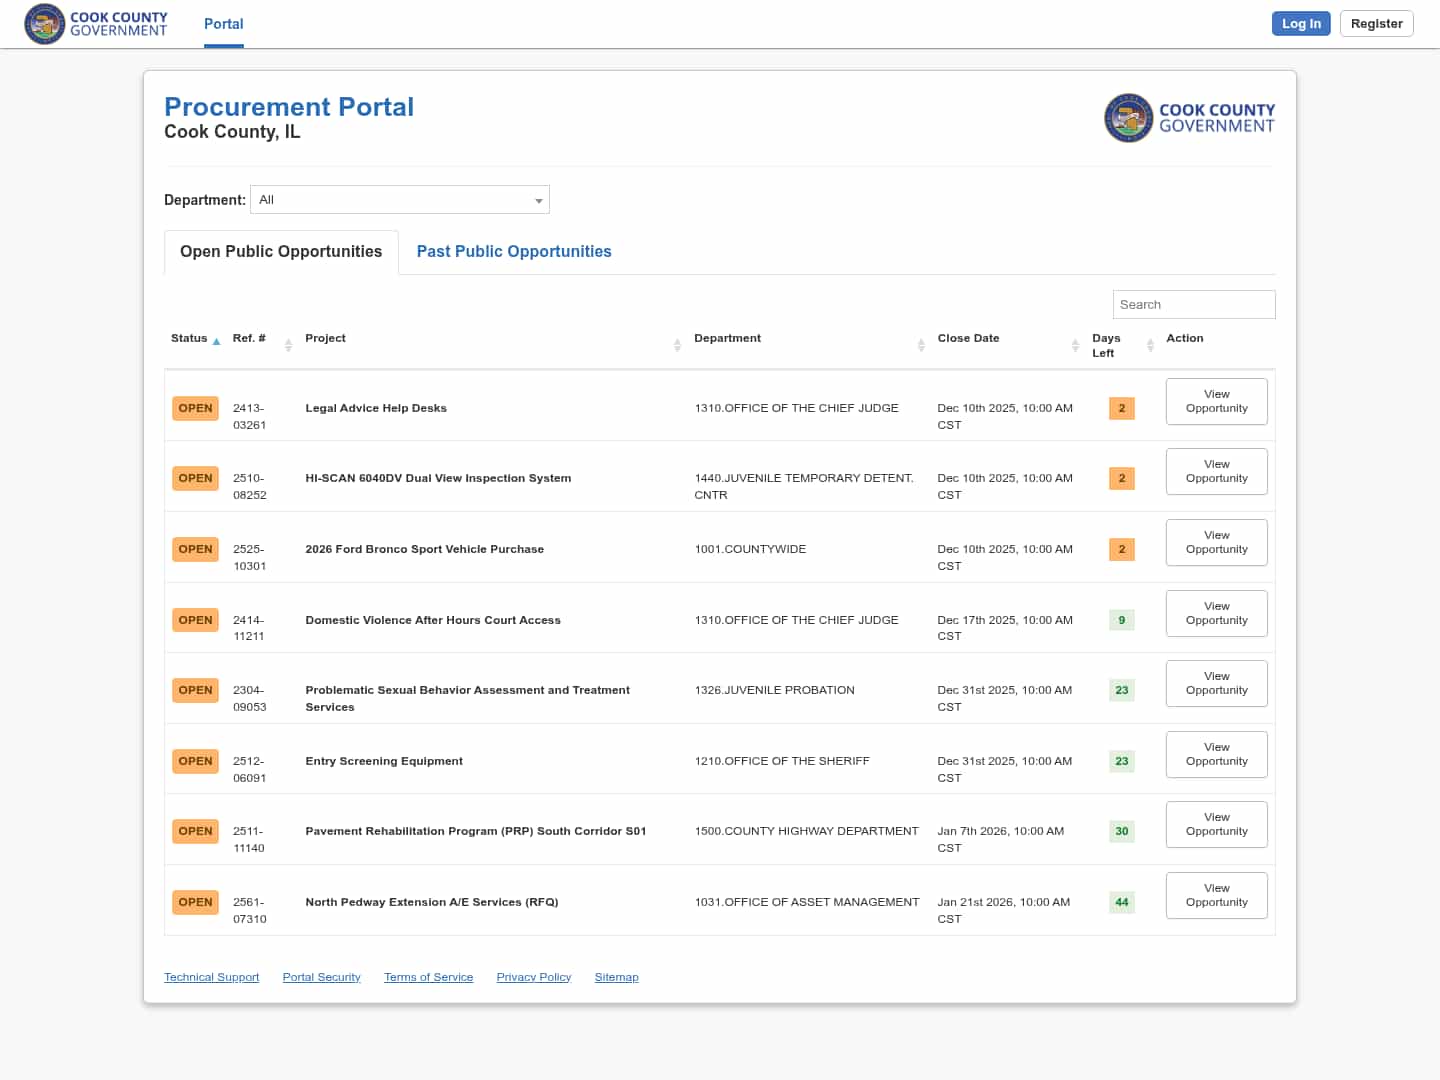Select Open Public Opportunities tab

click(281, 252)
